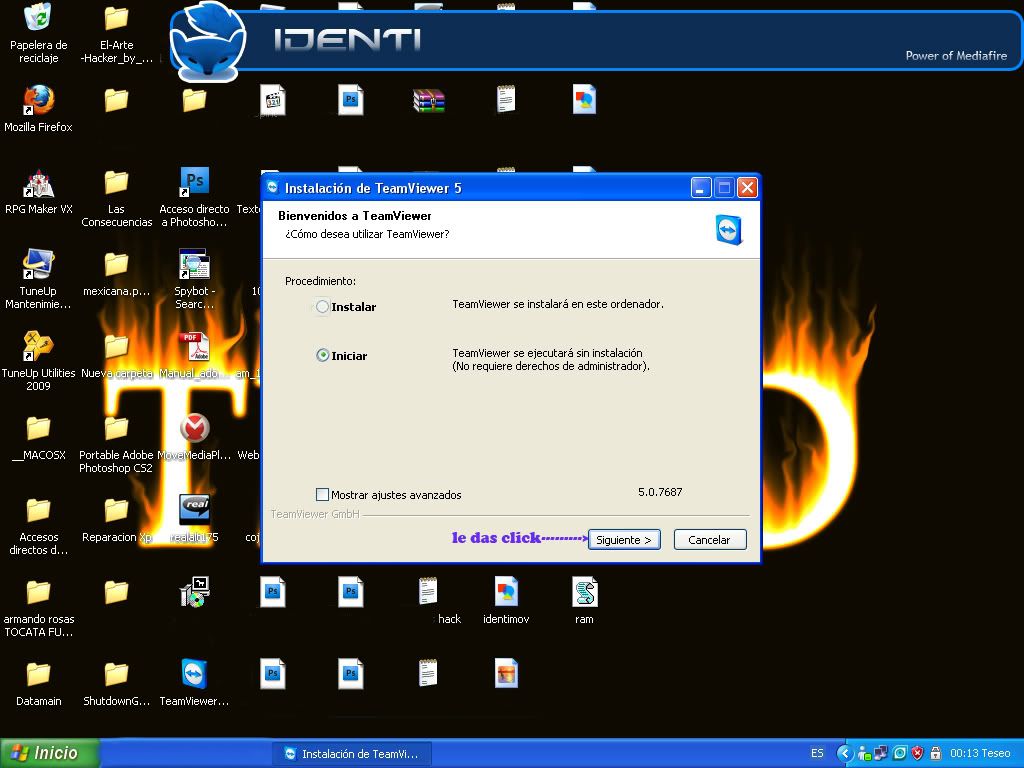Click the red security shield tray icon

[918, 753]
